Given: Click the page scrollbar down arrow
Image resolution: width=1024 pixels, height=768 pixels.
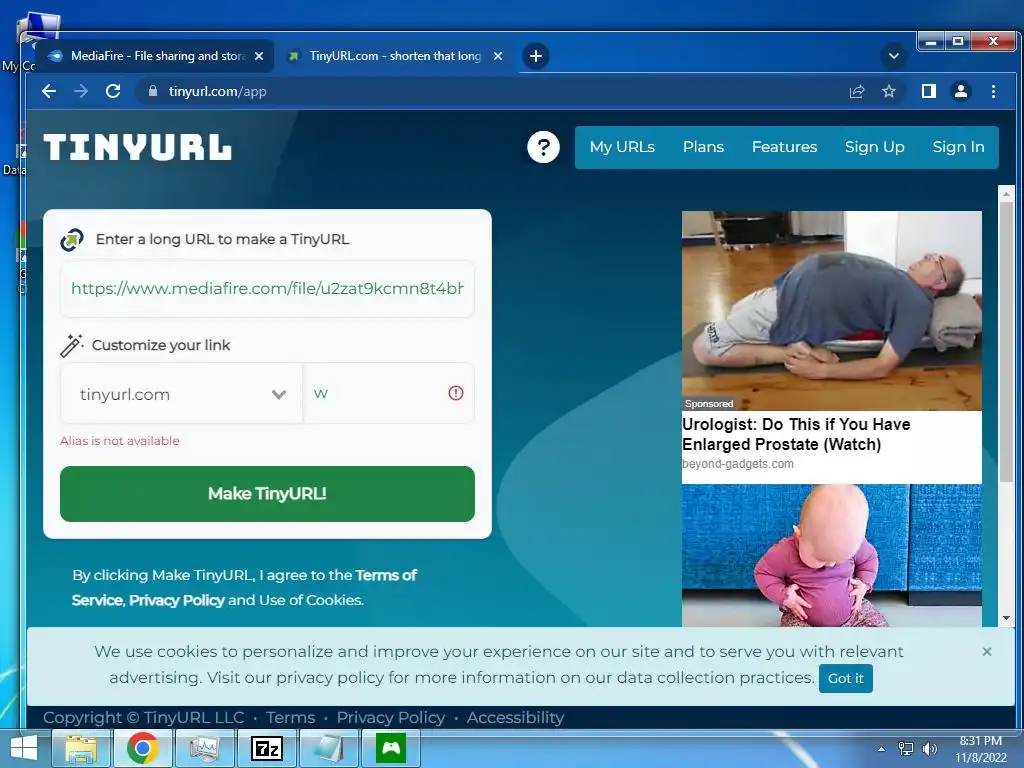Looking at the screenshot, I should point(1006,618).
